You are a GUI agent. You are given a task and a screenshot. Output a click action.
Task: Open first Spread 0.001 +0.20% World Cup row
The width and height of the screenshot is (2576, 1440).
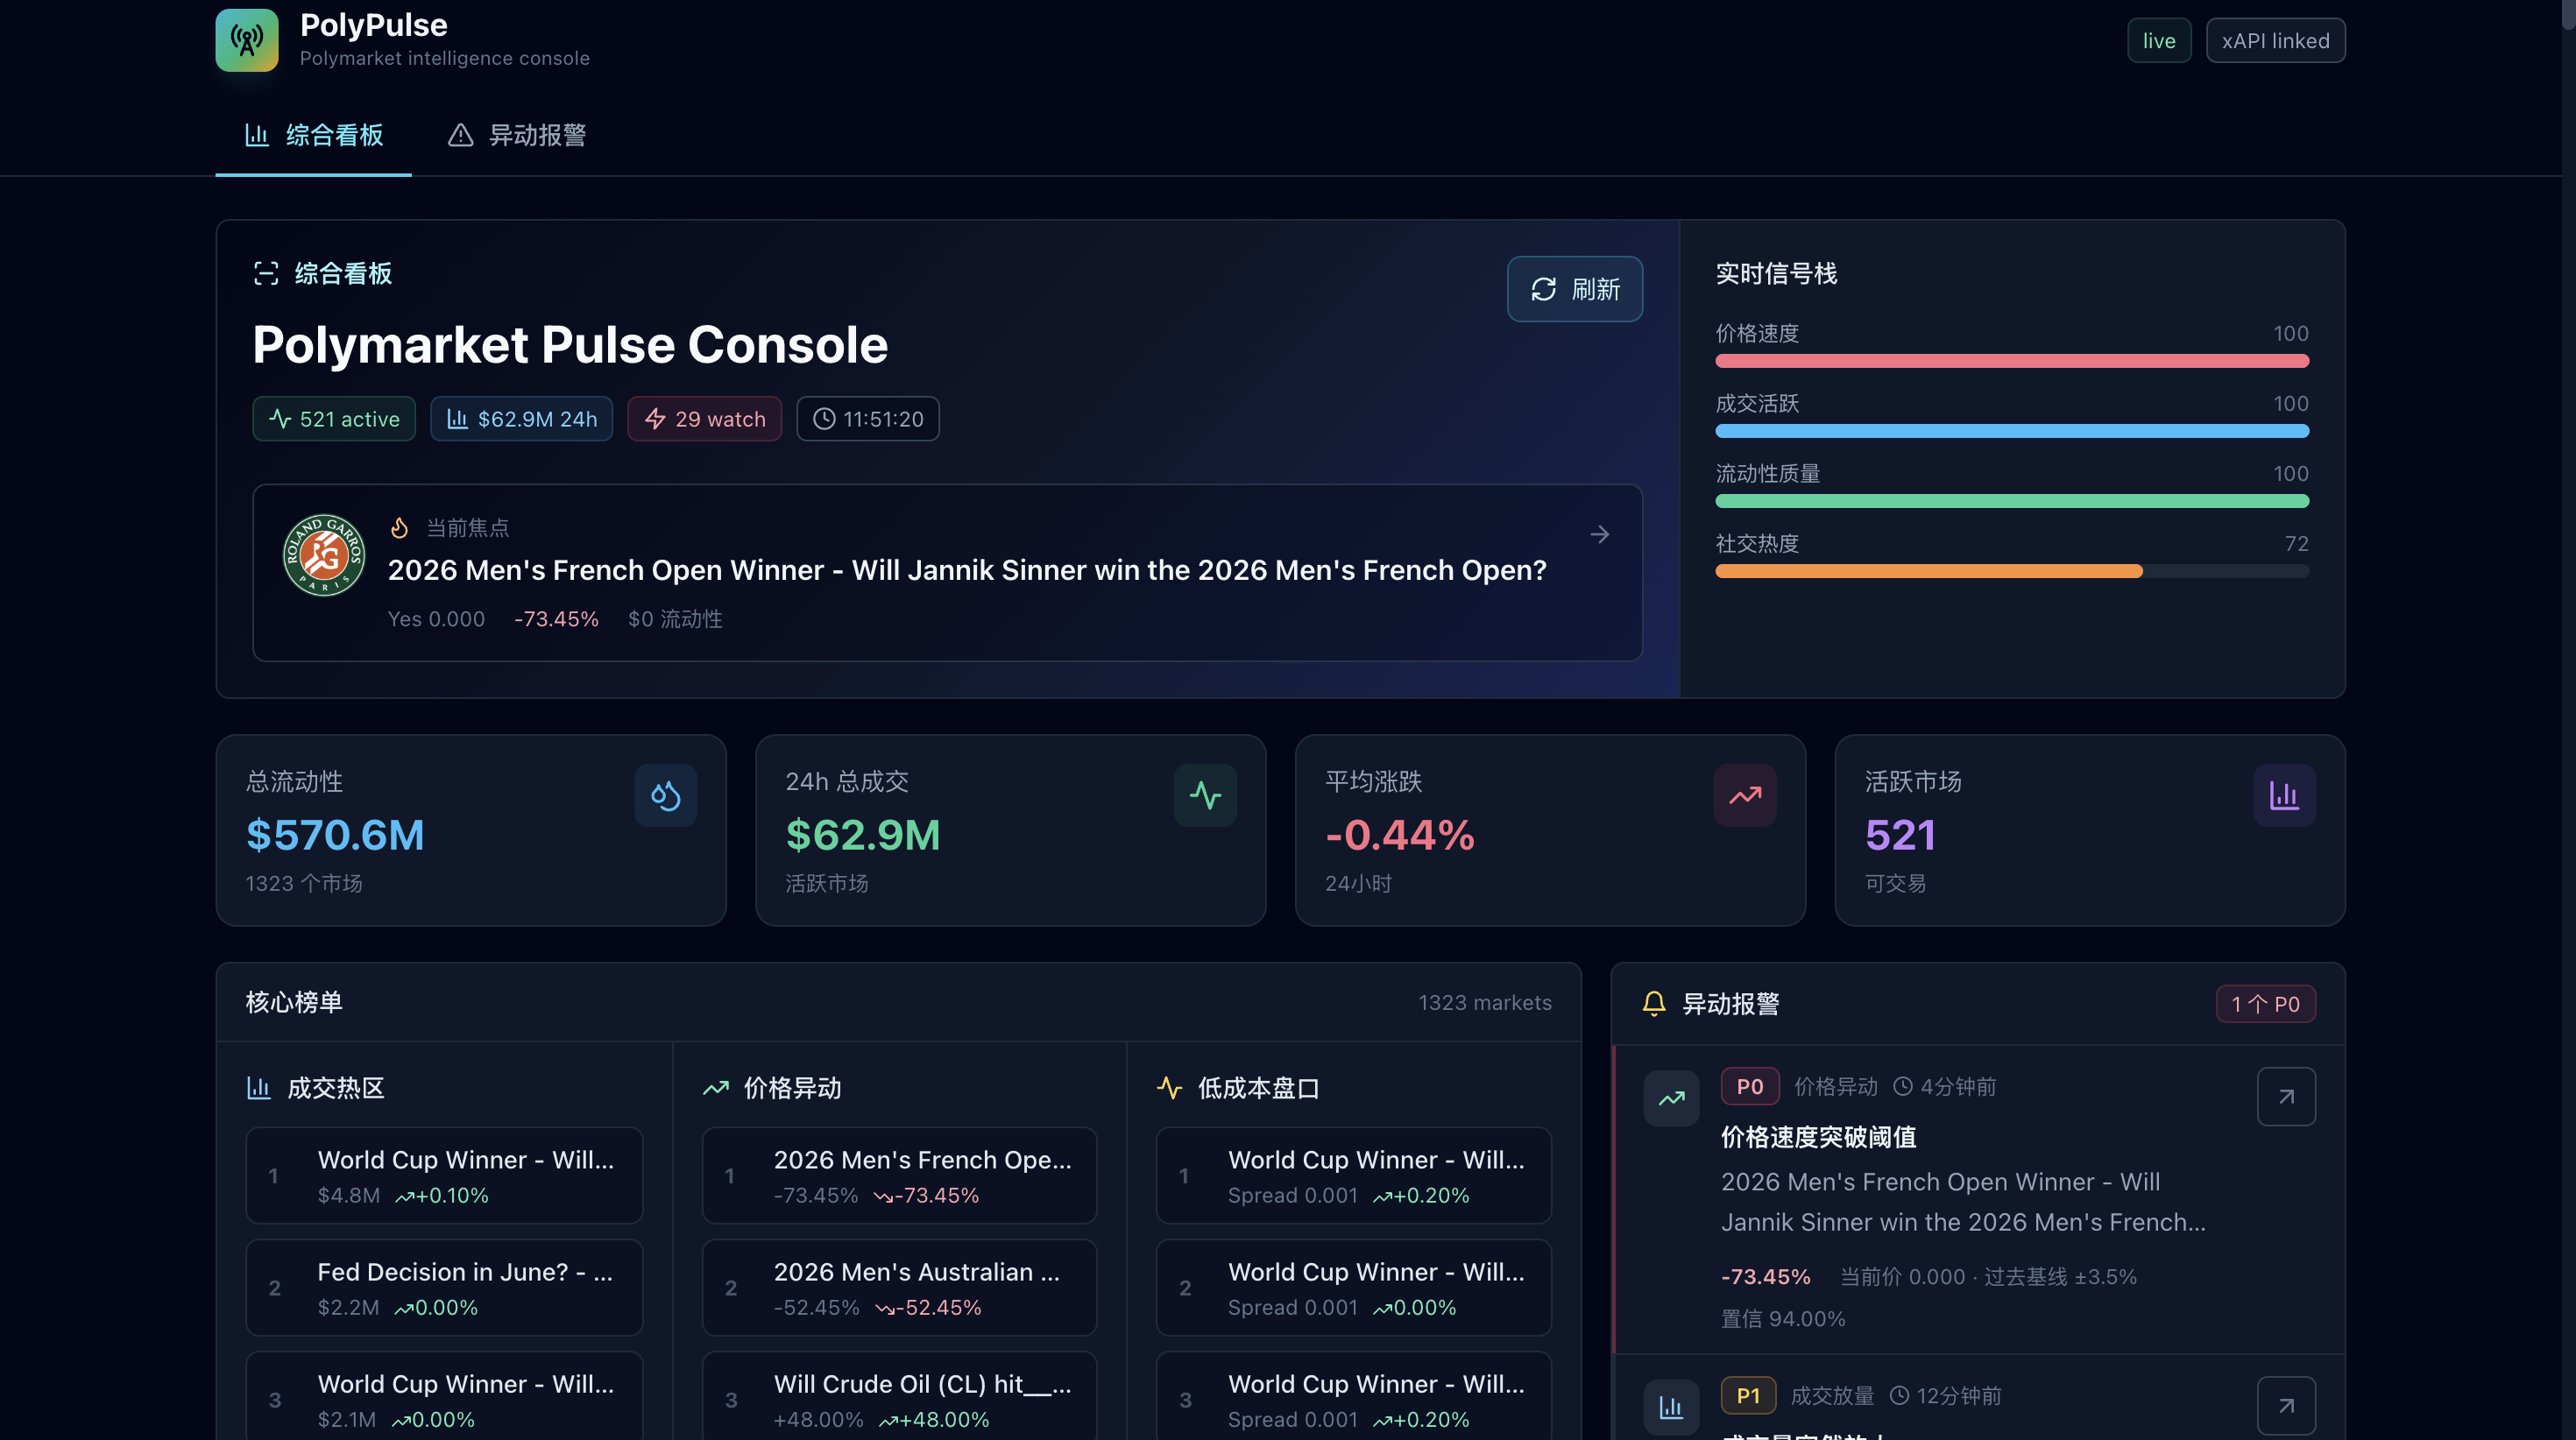1354,1176
